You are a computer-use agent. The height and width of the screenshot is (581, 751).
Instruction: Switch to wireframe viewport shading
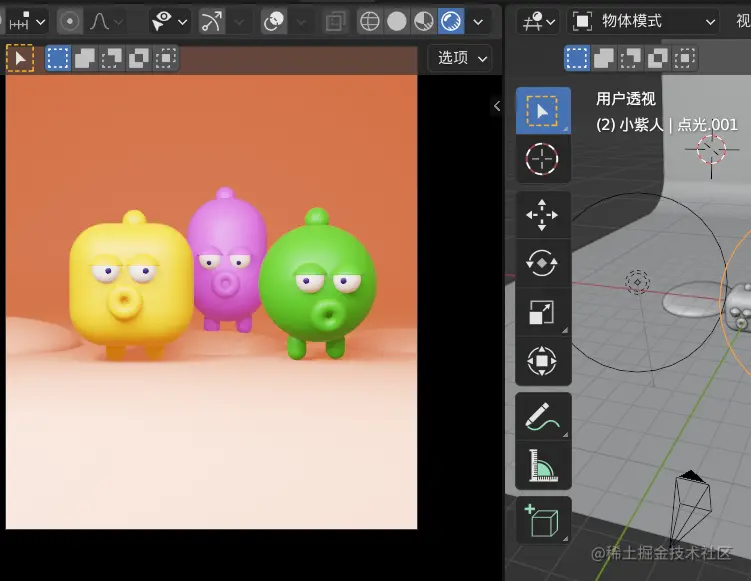[x=370, y=20]
